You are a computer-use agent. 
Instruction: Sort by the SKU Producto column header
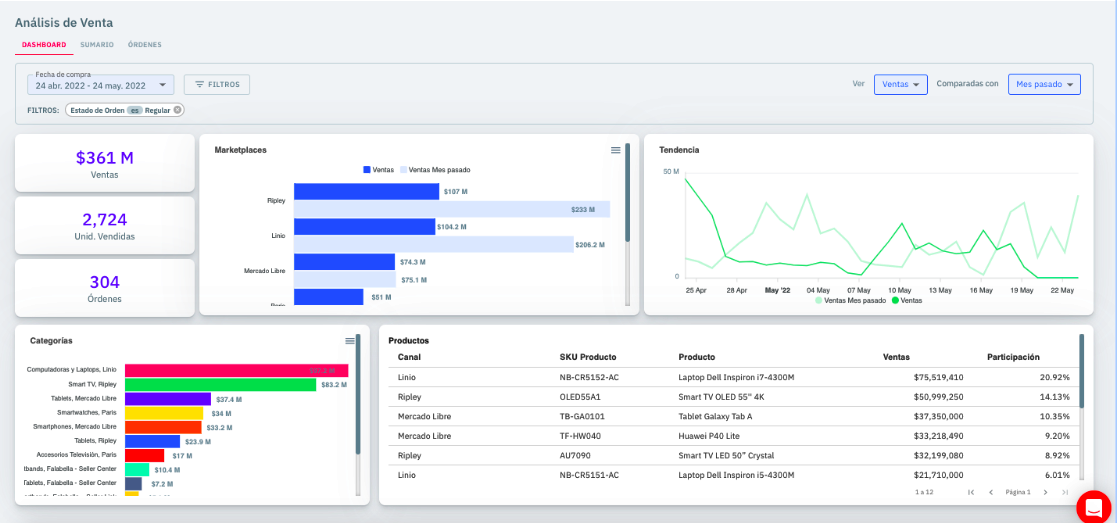click(588, 357)
